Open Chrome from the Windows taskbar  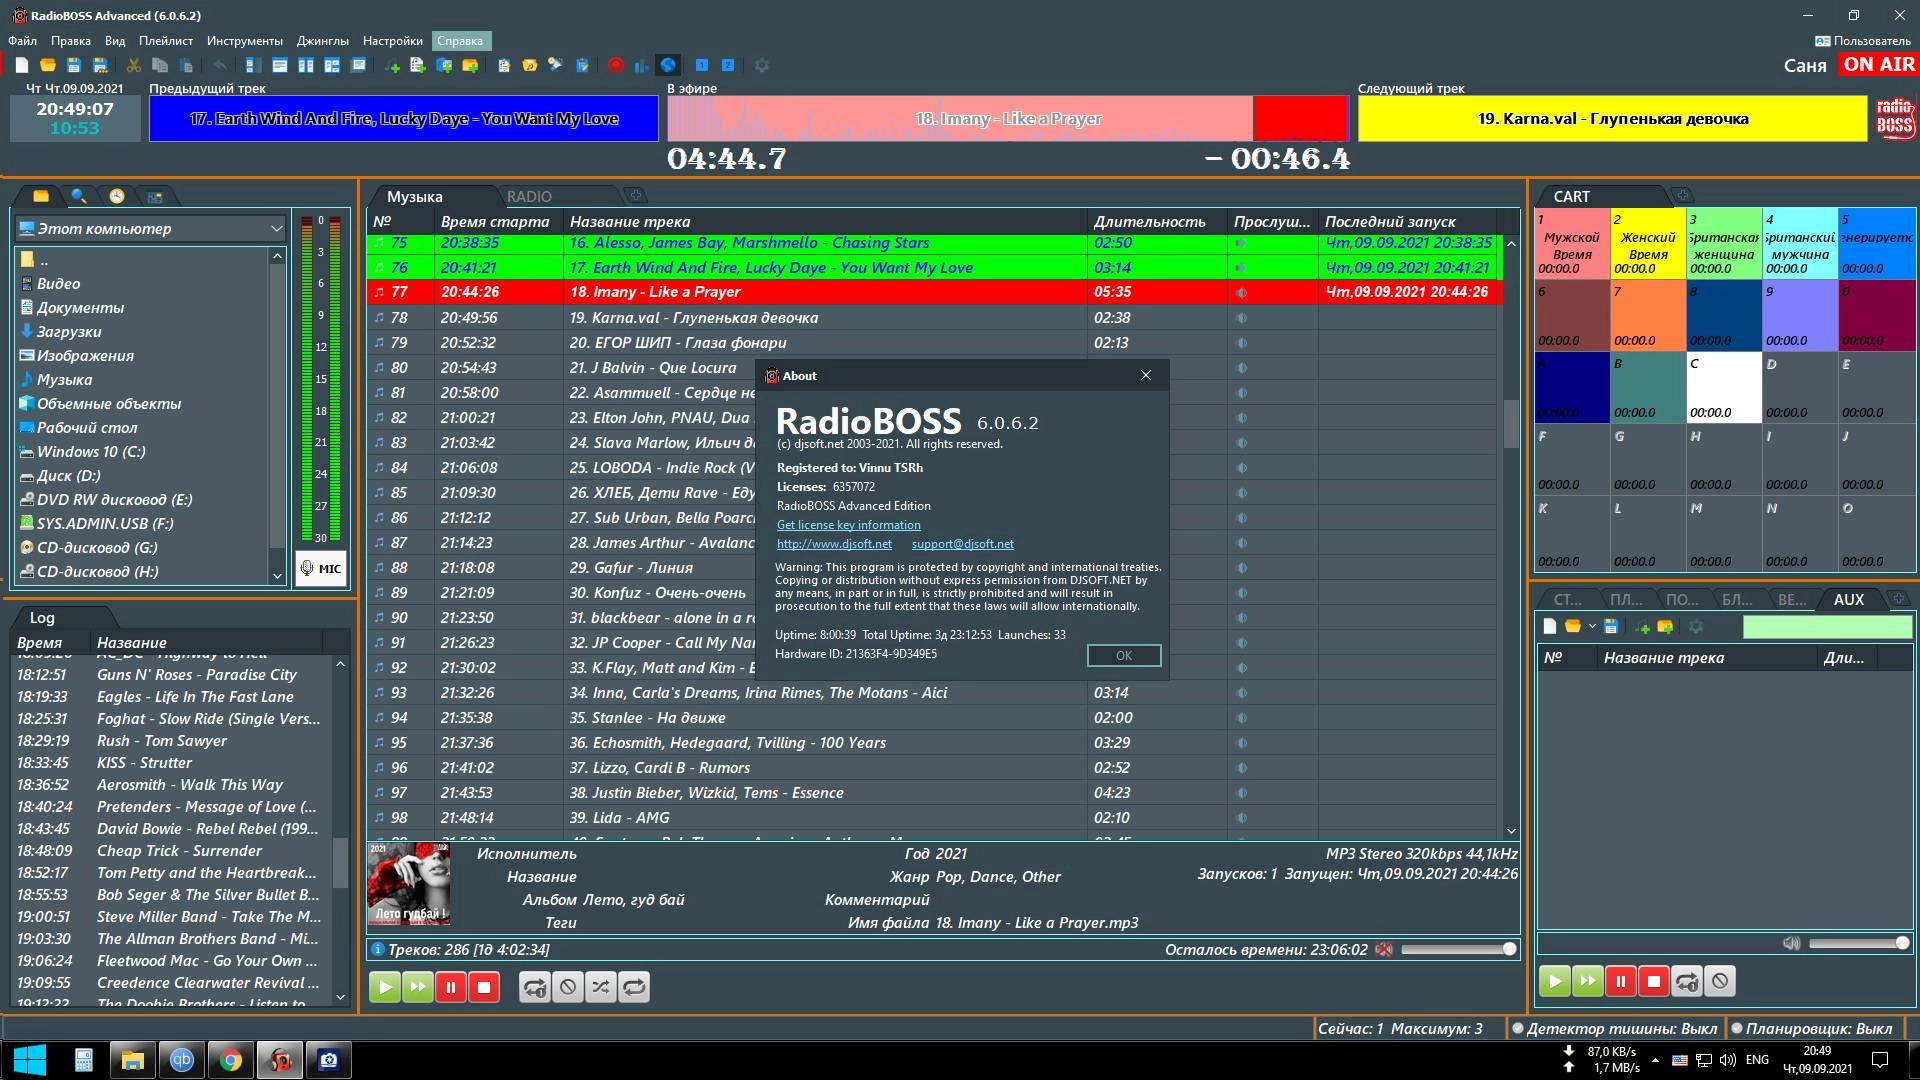[231, 1060]
